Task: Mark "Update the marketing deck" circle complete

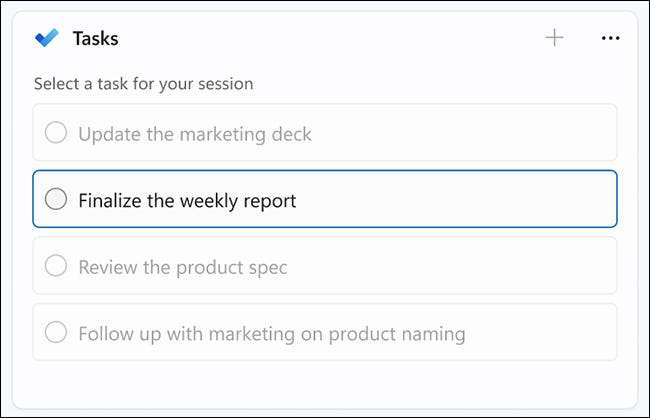Action: coord(57,133)
